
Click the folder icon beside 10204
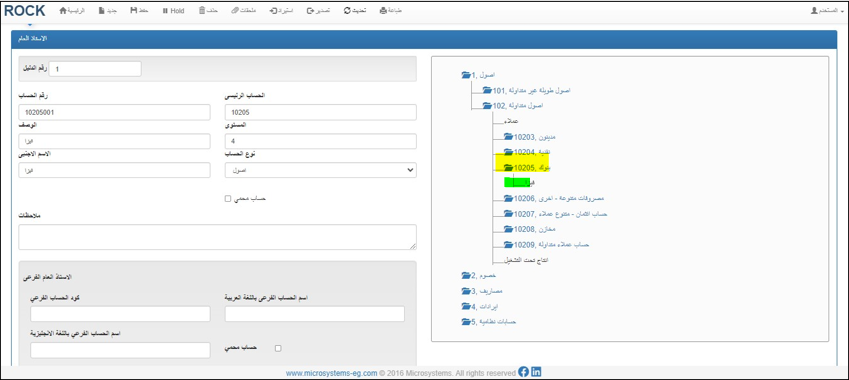[x=508, y=152]
